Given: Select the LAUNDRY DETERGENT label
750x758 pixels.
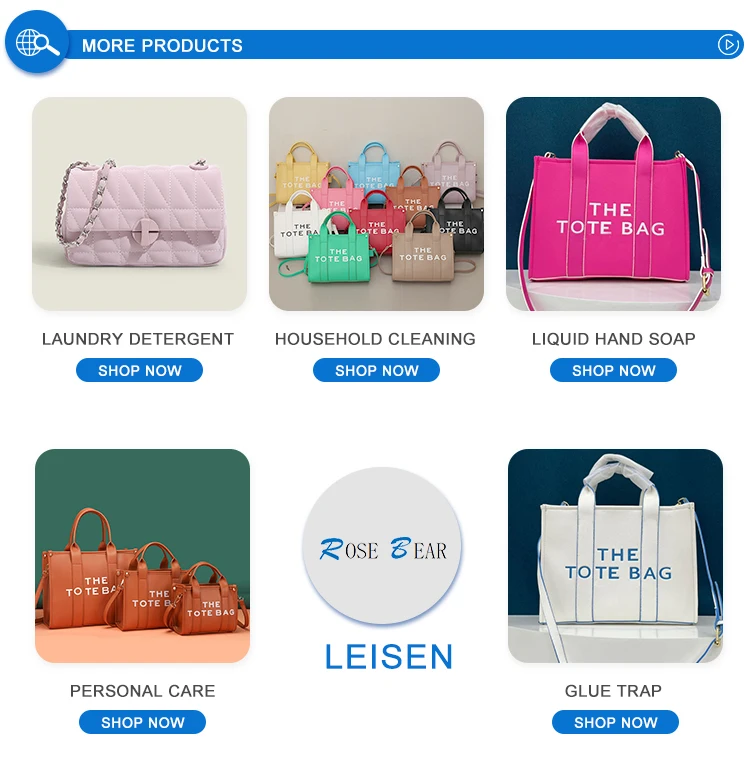Looking at the screenshot, I should [x=138, y=339].
